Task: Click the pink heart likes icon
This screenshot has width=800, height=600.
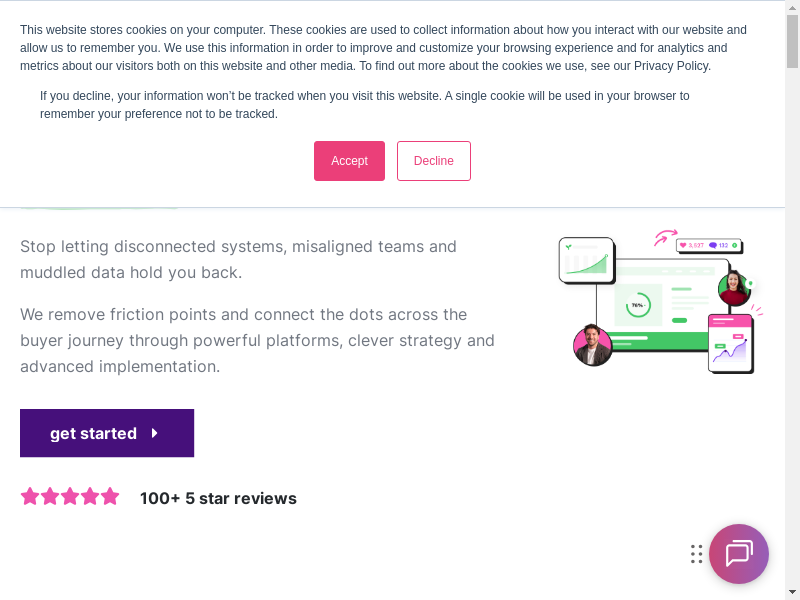Action: click(x=683, y=245)
